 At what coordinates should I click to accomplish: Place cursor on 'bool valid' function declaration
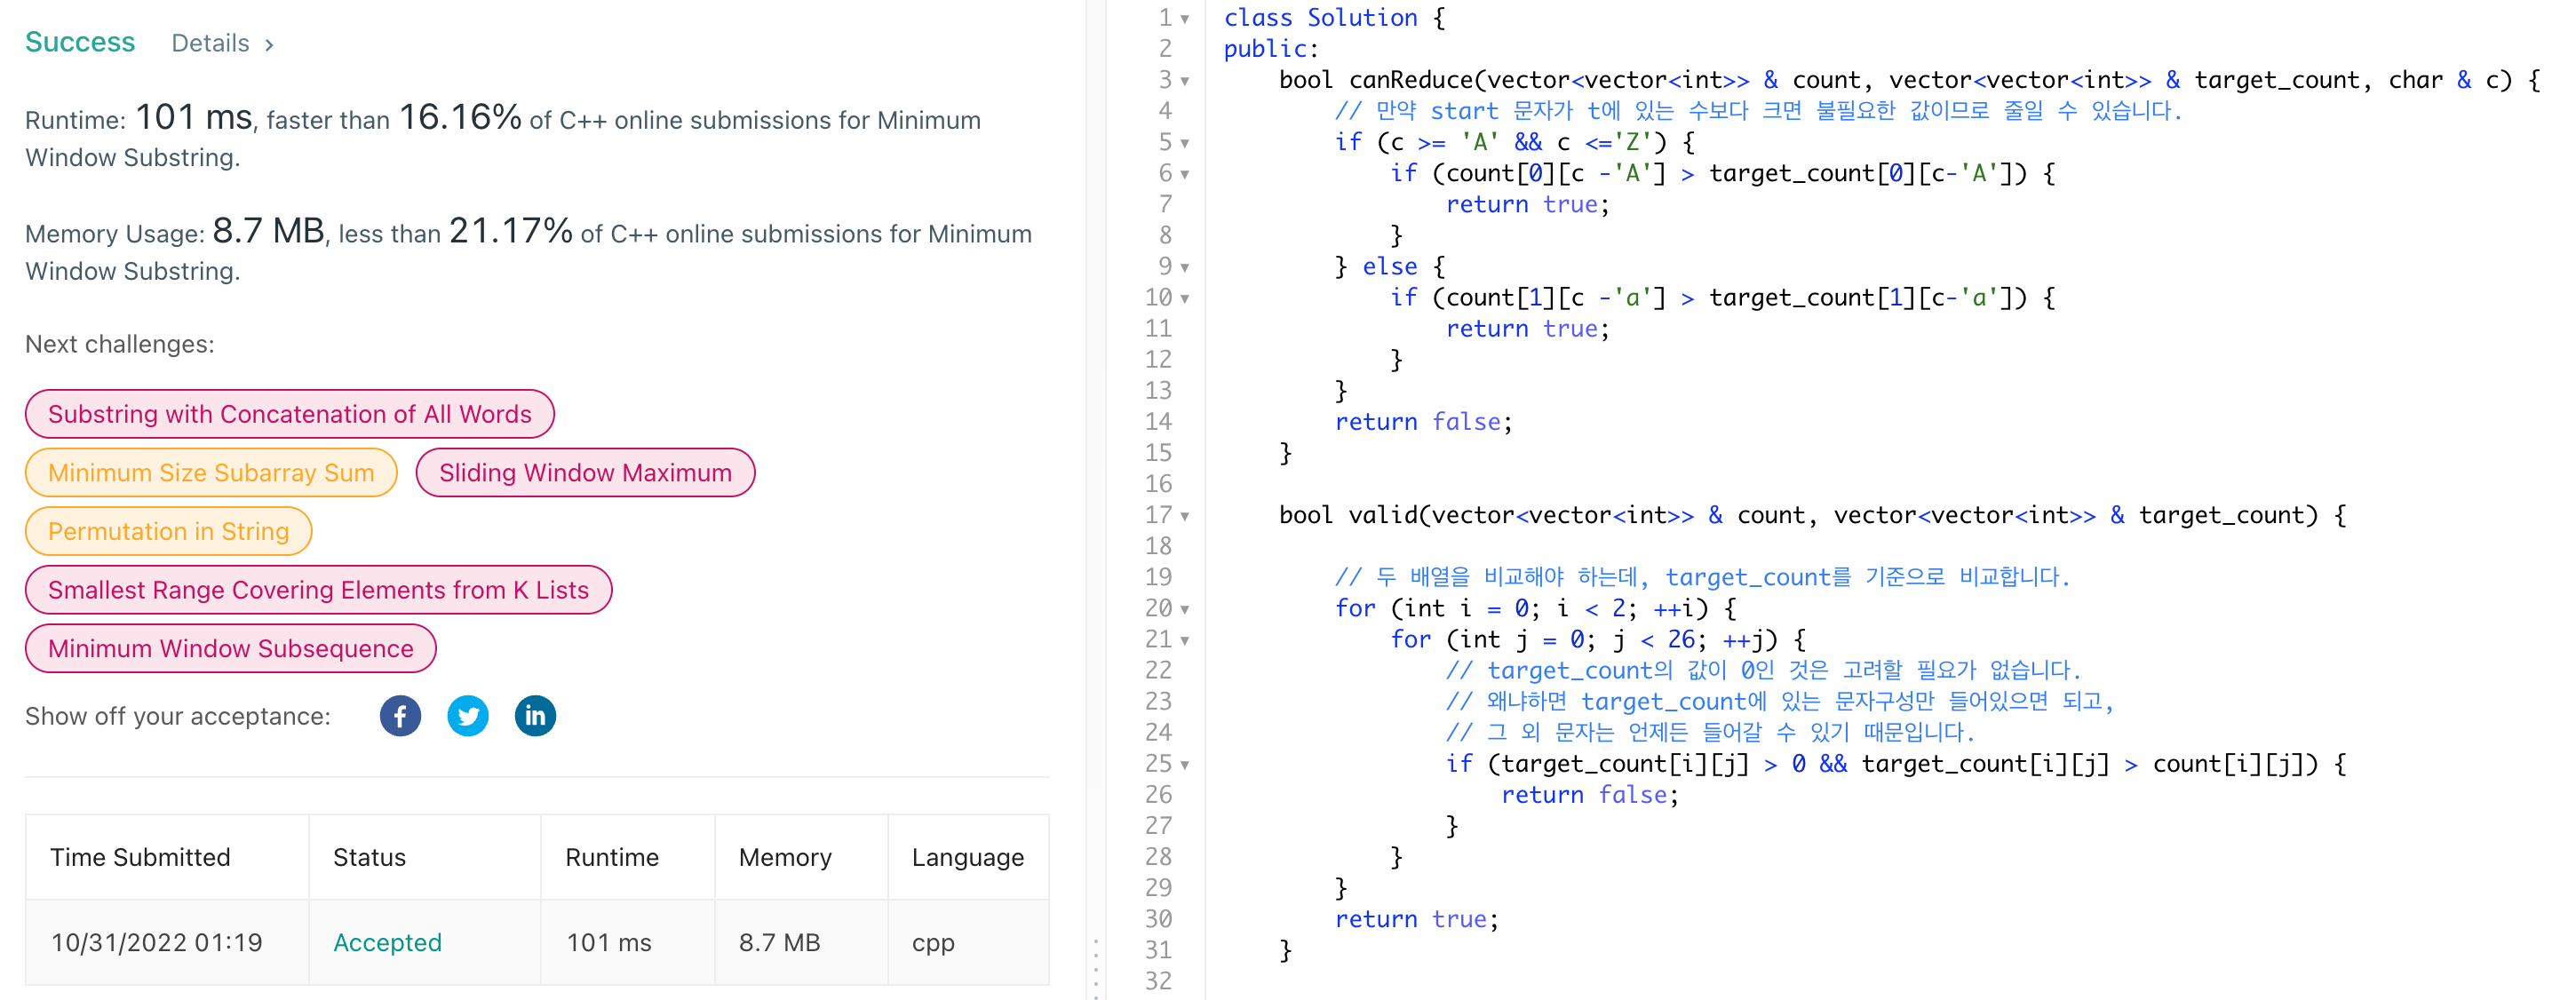(x=1812, y=515)
